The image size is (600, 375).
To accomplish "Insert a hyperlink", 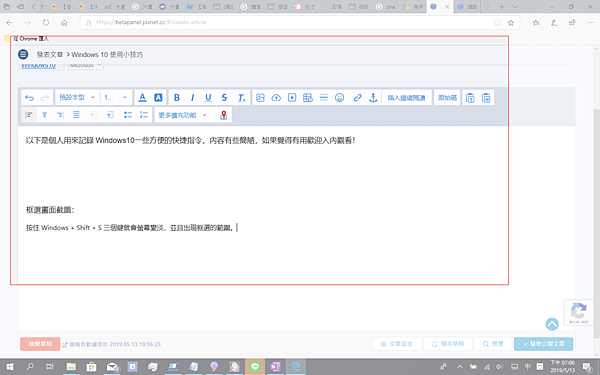I will 357,98.
